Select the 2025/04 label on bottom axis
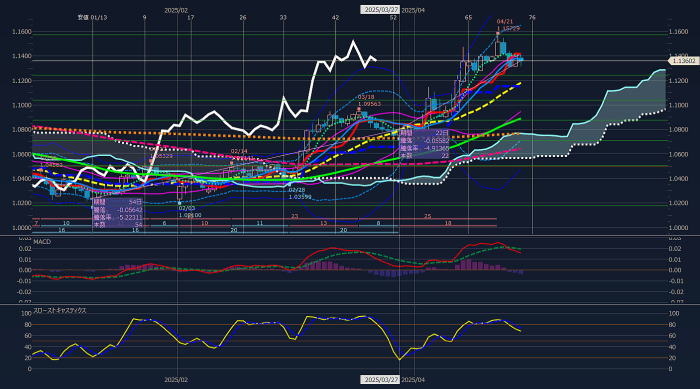 (413, 380)
